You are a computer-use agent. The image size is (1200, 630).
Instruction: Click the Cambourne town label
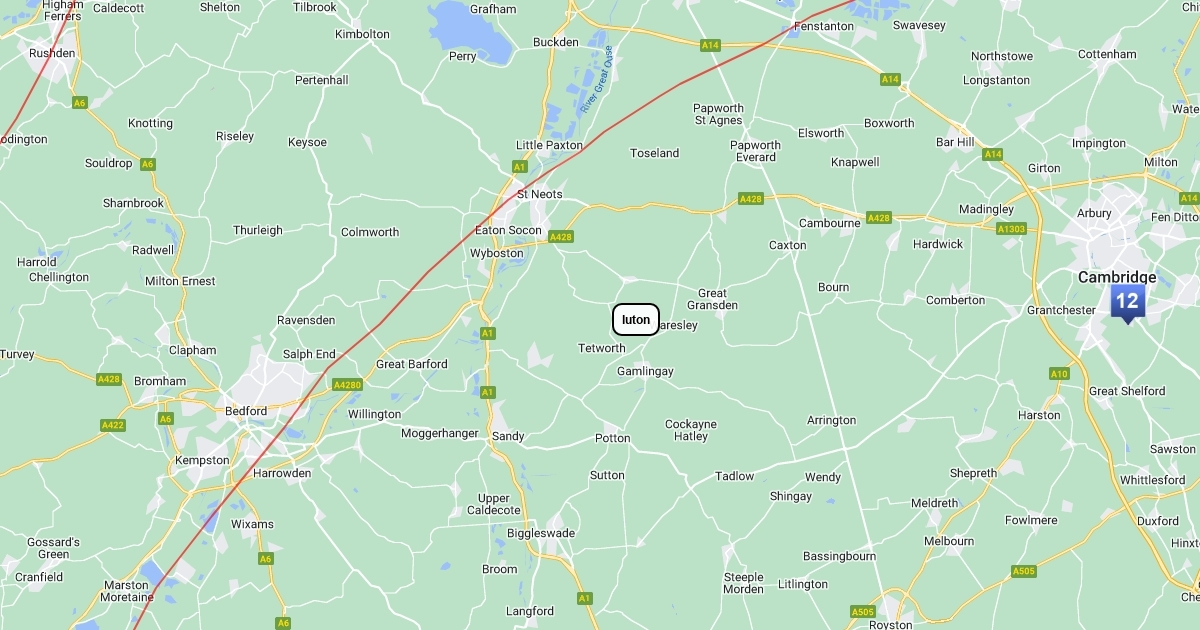click(x=830, y=223)
